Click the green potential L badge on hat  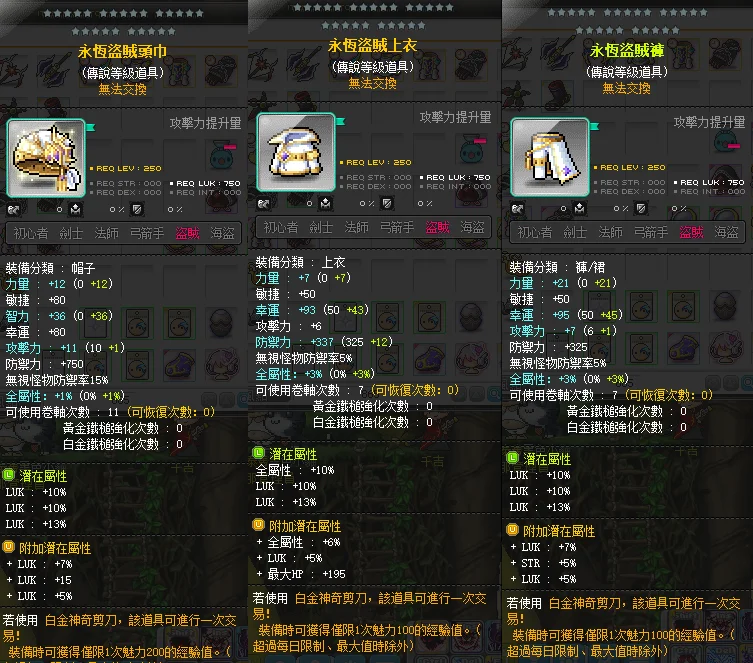pos(9,475)
